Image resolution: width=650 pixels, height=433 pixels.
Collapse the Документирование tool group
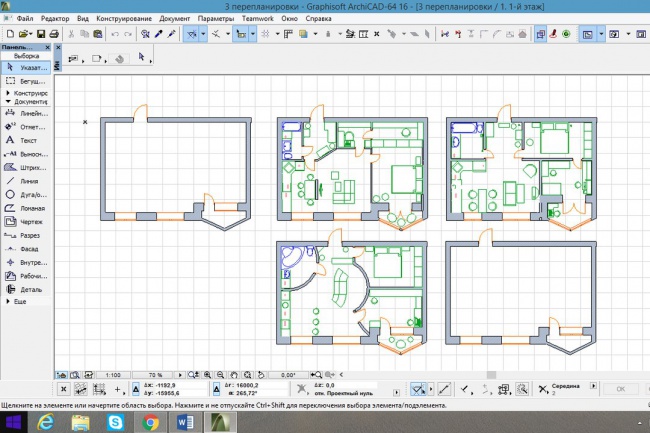click(27, 102)
